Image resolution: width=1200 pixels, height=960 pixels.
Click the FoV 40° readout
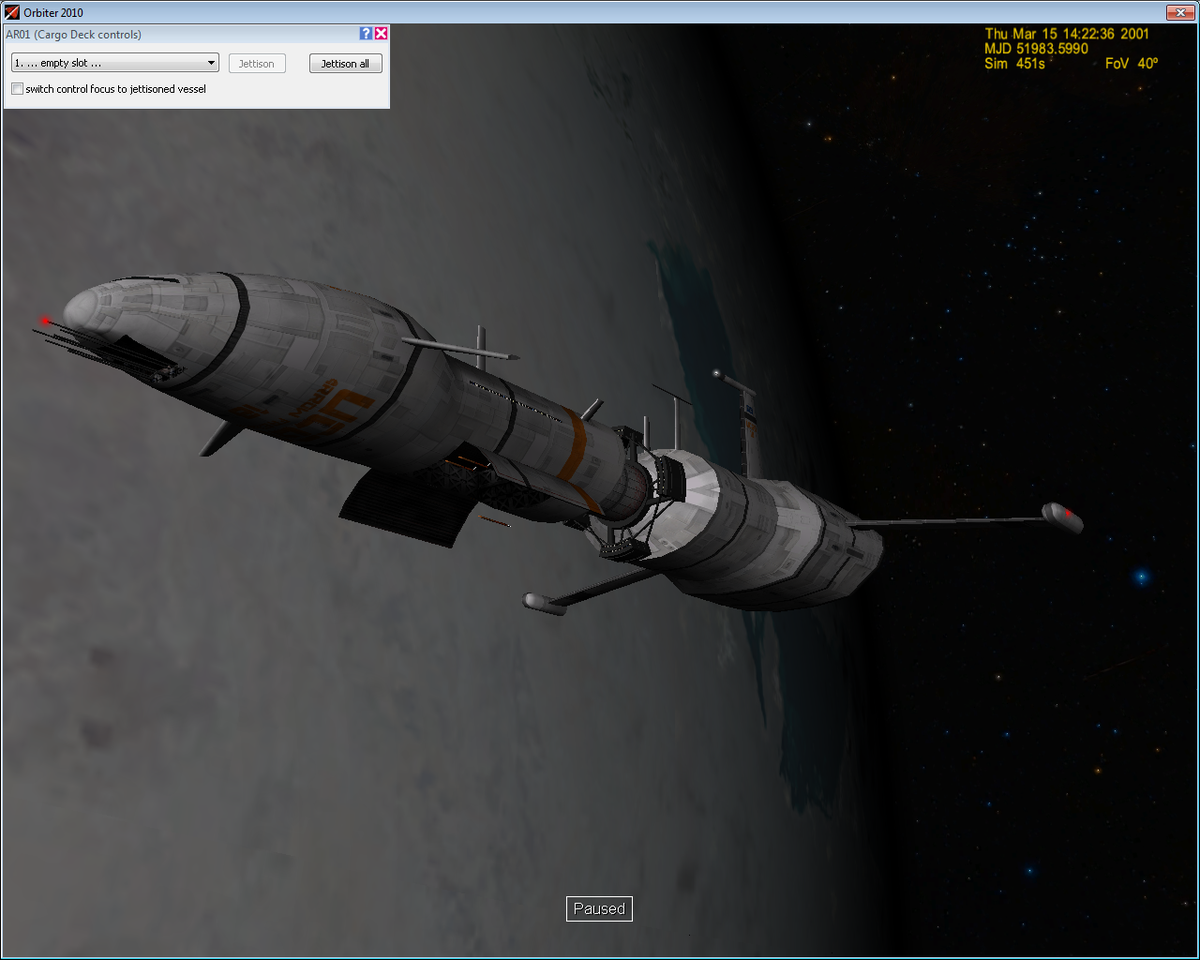point(1131,63)
